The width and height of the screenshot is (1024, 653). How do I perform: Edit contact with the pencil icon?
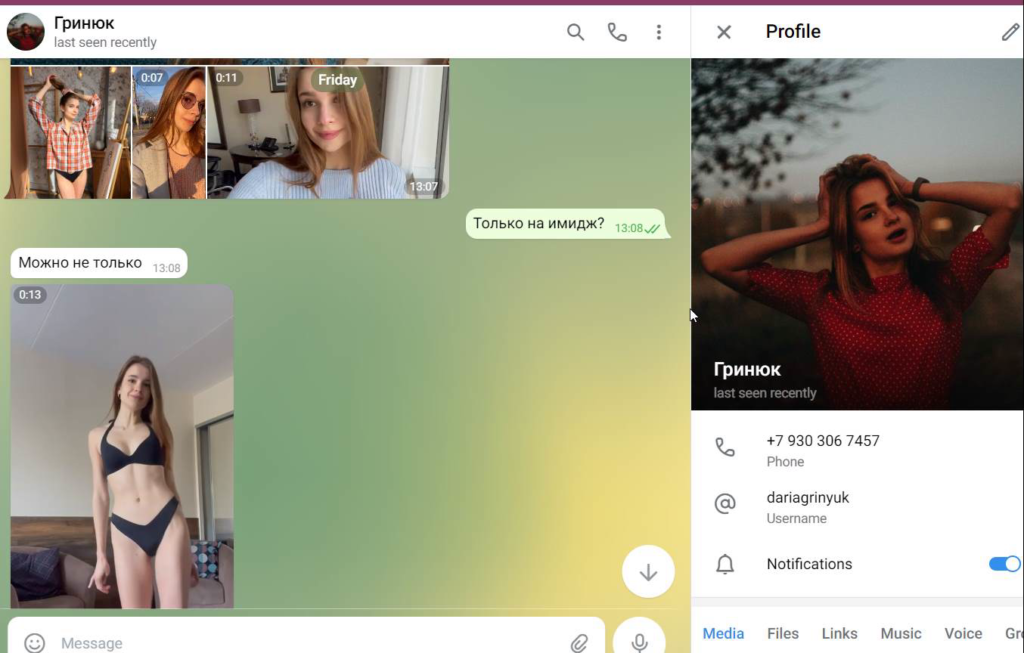point(1010,32)
